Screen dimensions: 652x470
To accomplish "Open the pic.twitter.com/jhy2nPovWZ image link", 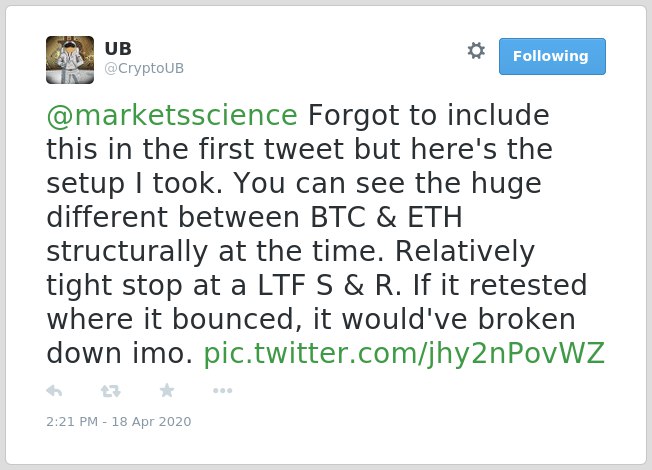I will 404,354.
